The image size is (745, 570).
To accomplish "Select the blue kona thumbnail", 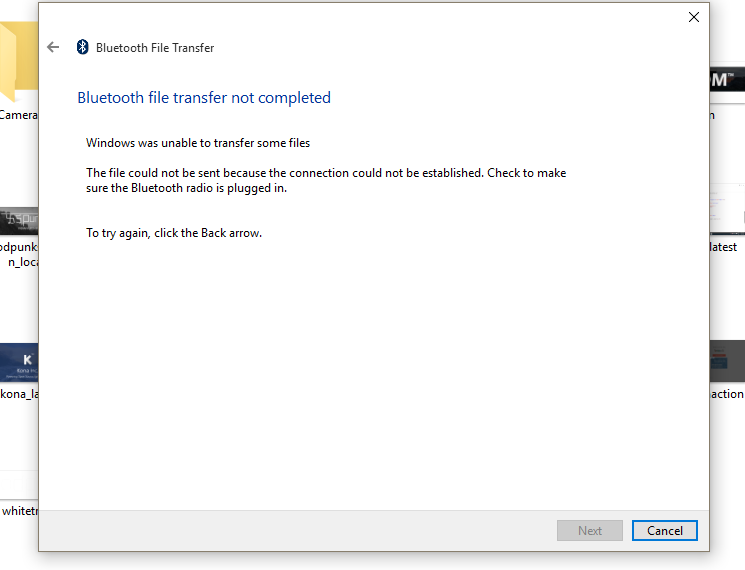I will point(19,363).
